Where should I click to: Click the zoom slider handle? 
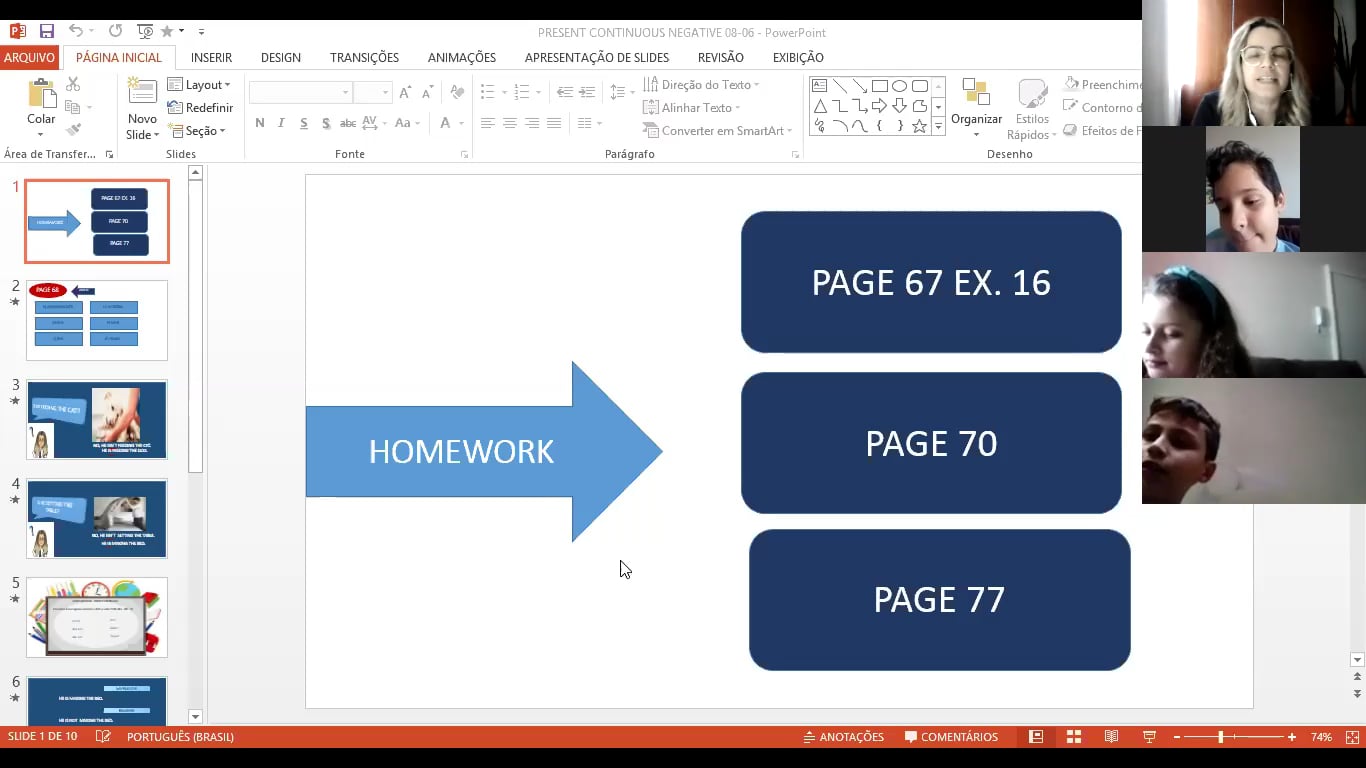click(x=1220, y=737)
